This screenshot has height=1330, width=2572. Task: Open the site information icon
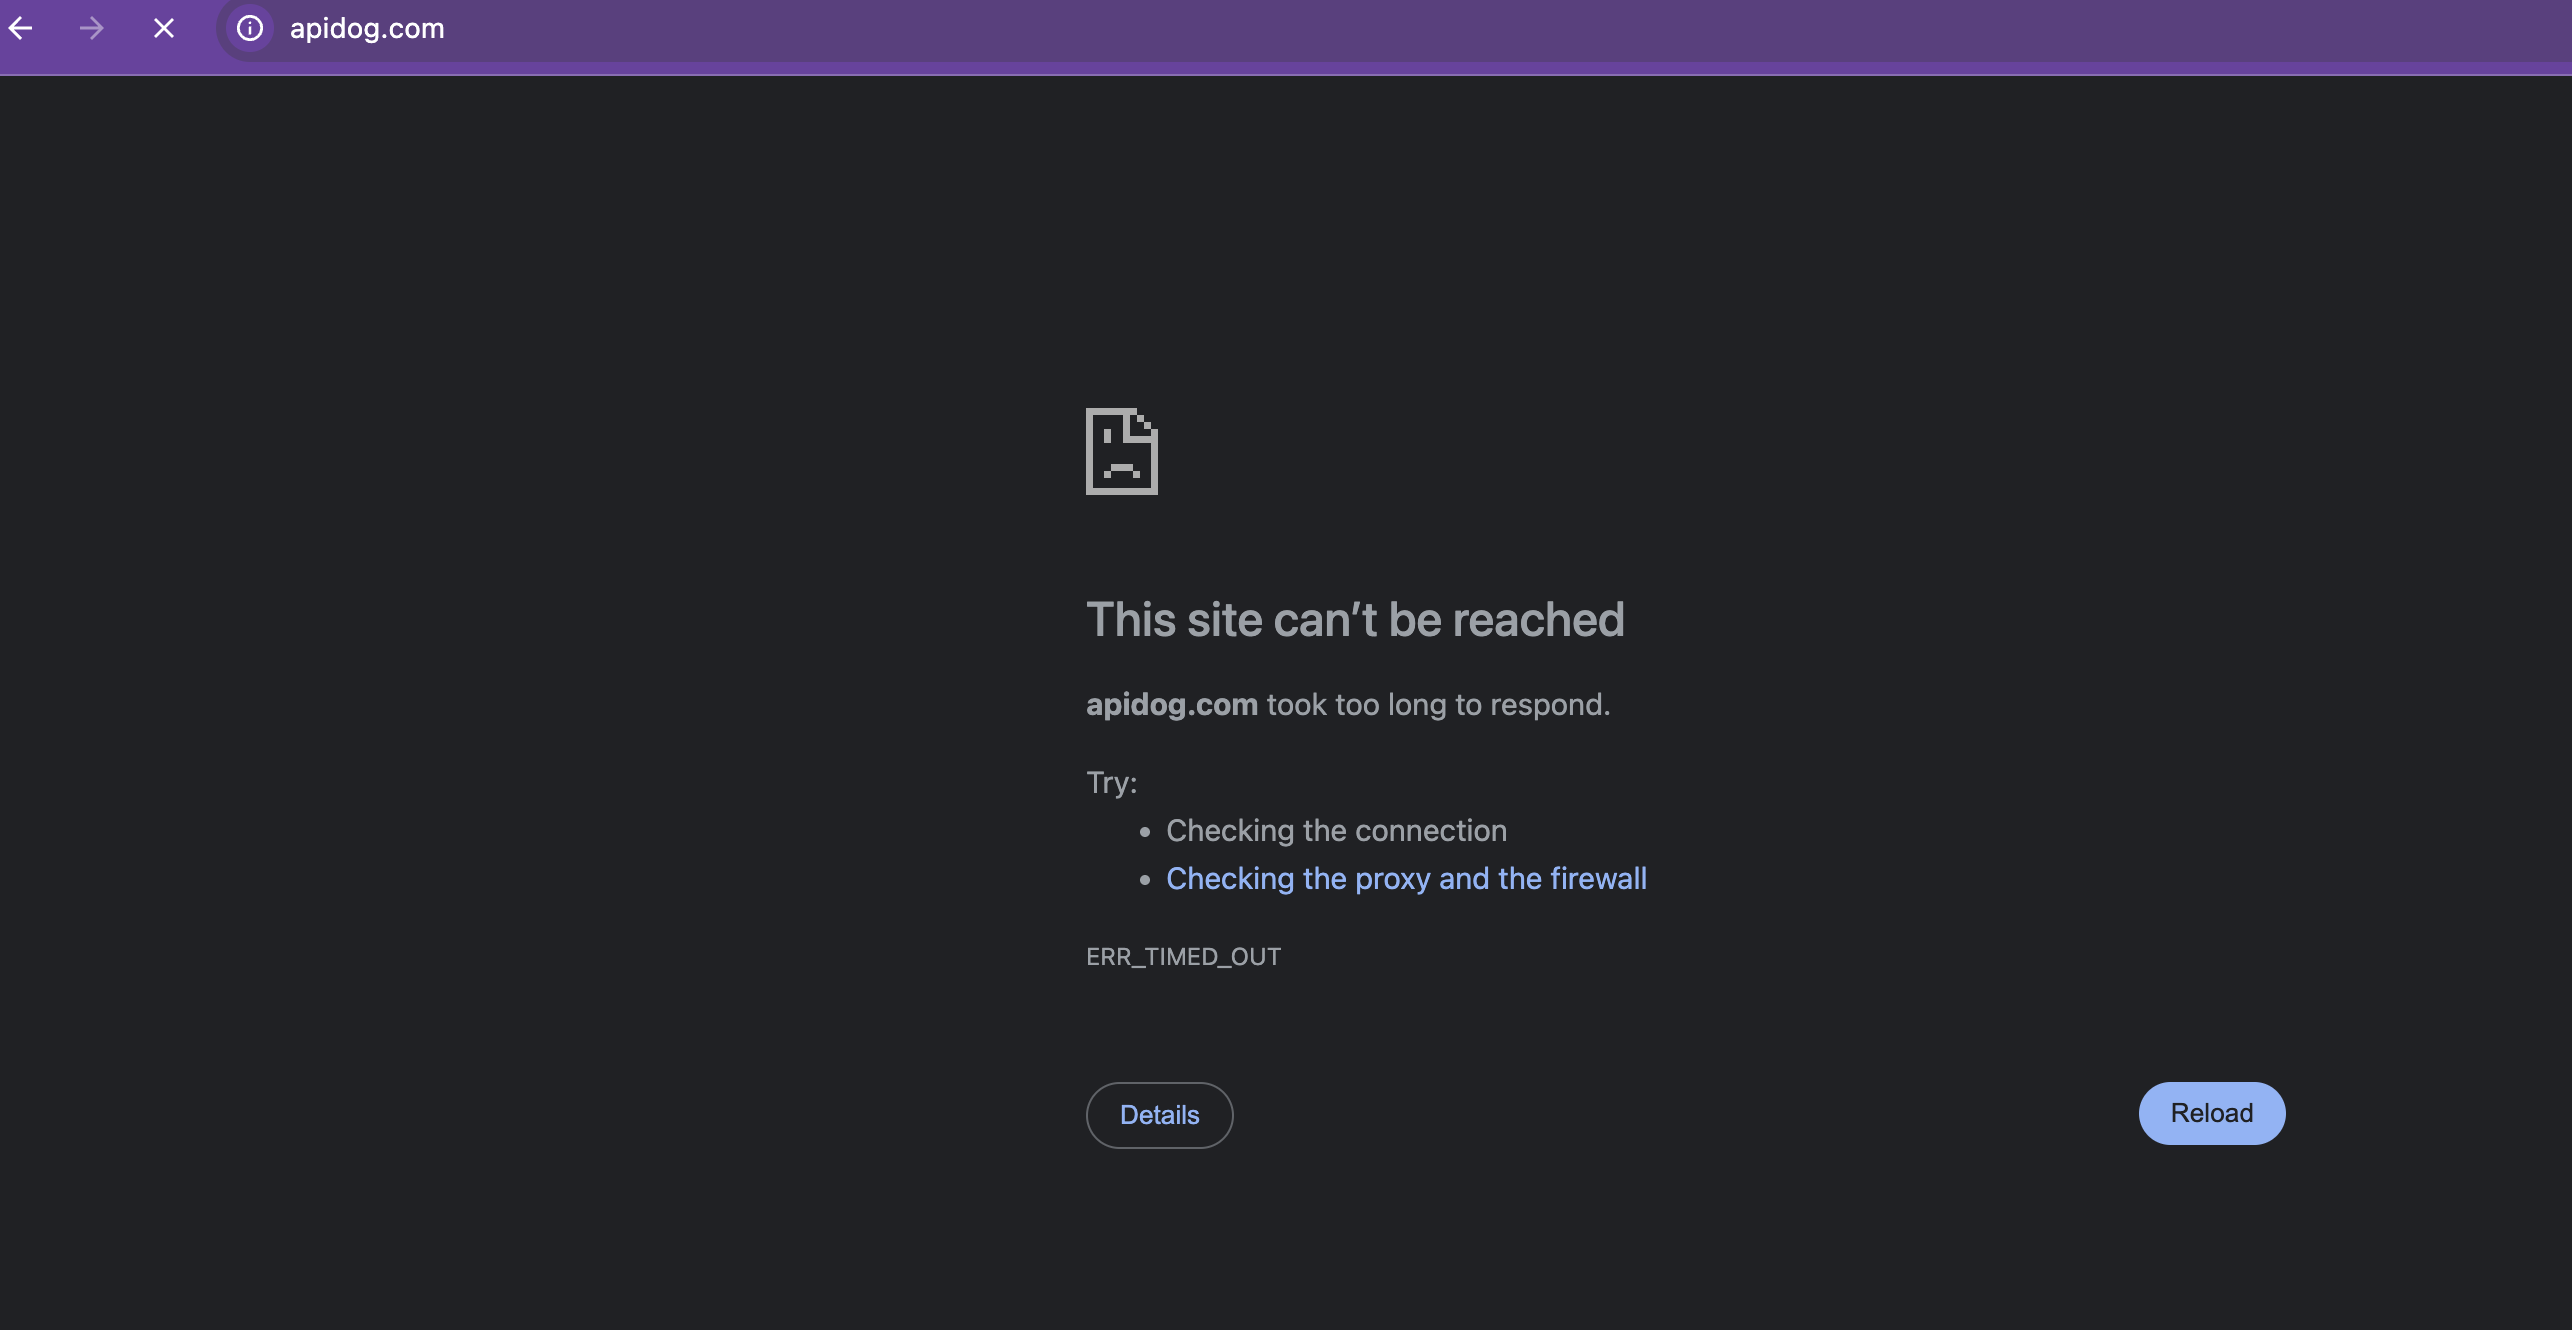(250, 28)
